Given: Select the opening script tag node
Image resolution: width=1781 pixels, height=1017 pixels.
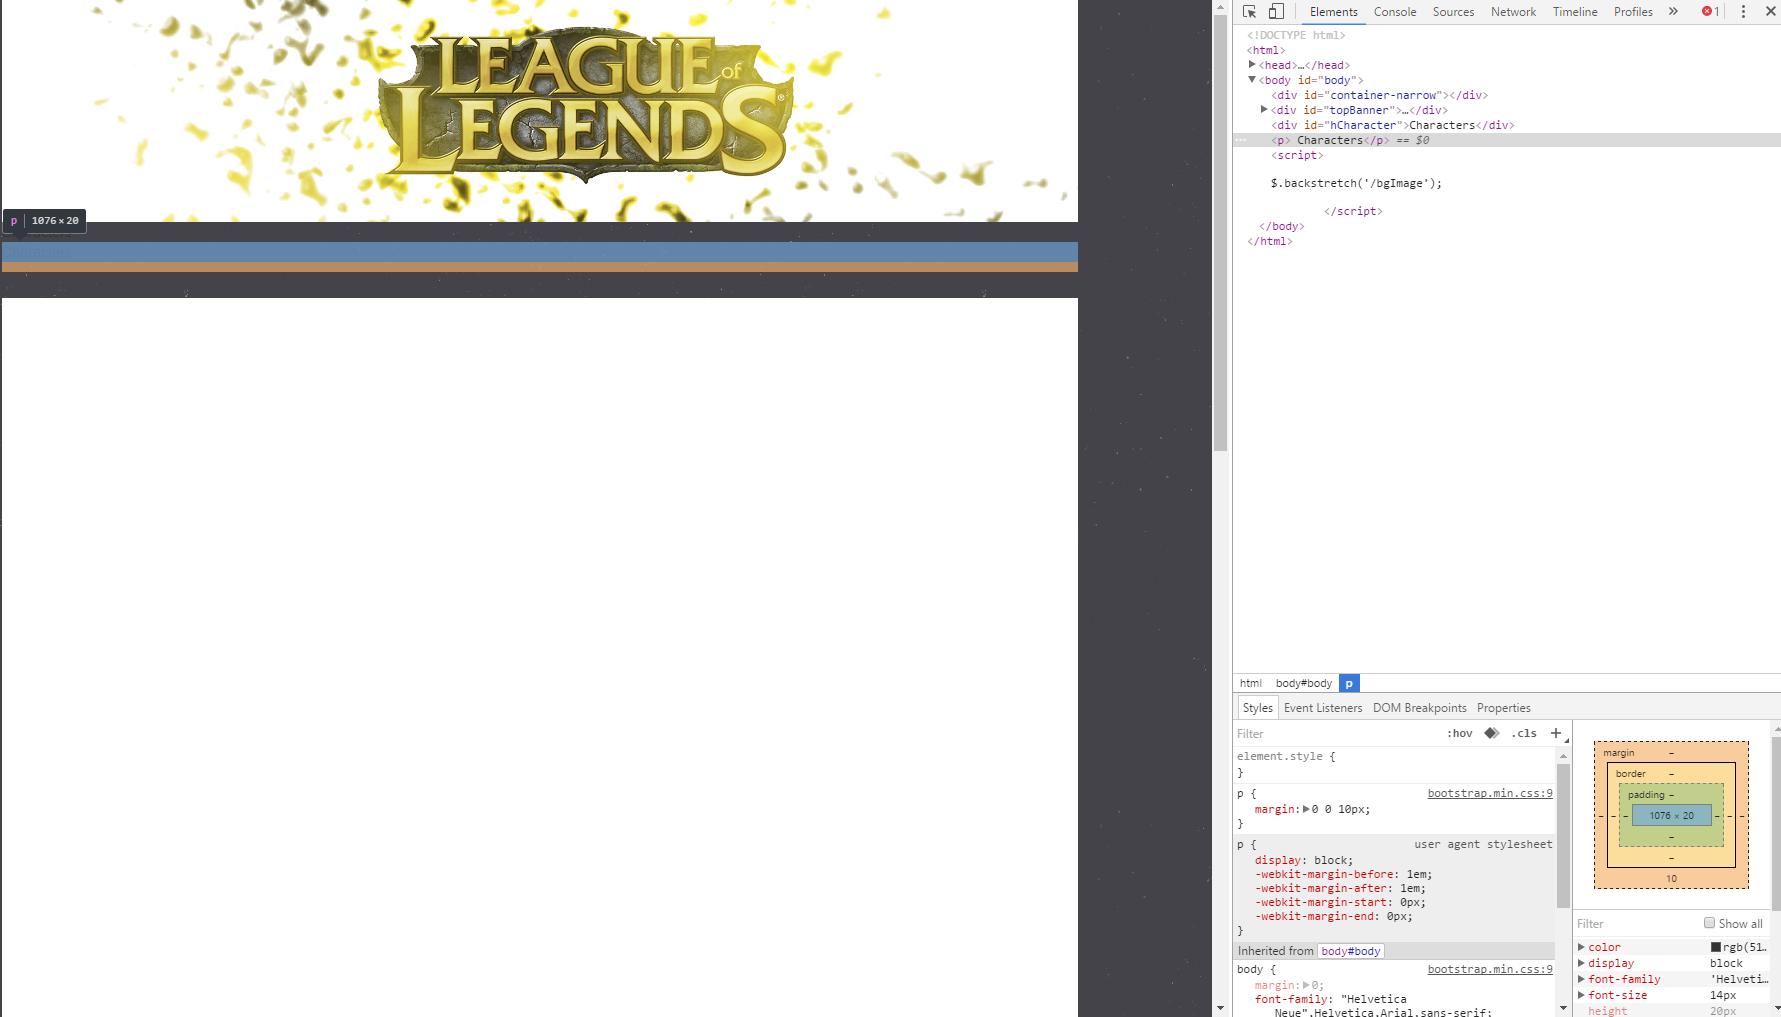Looking at the screenshot, I should 1297,155.
